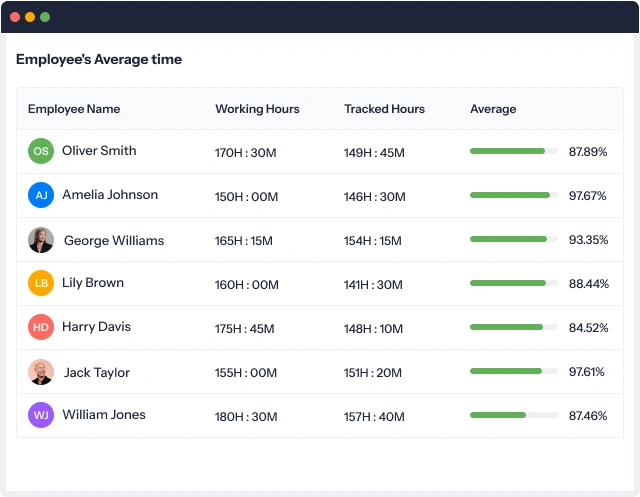
Task: Click the 93.35% average value
Action: click(x=589, y=240)
